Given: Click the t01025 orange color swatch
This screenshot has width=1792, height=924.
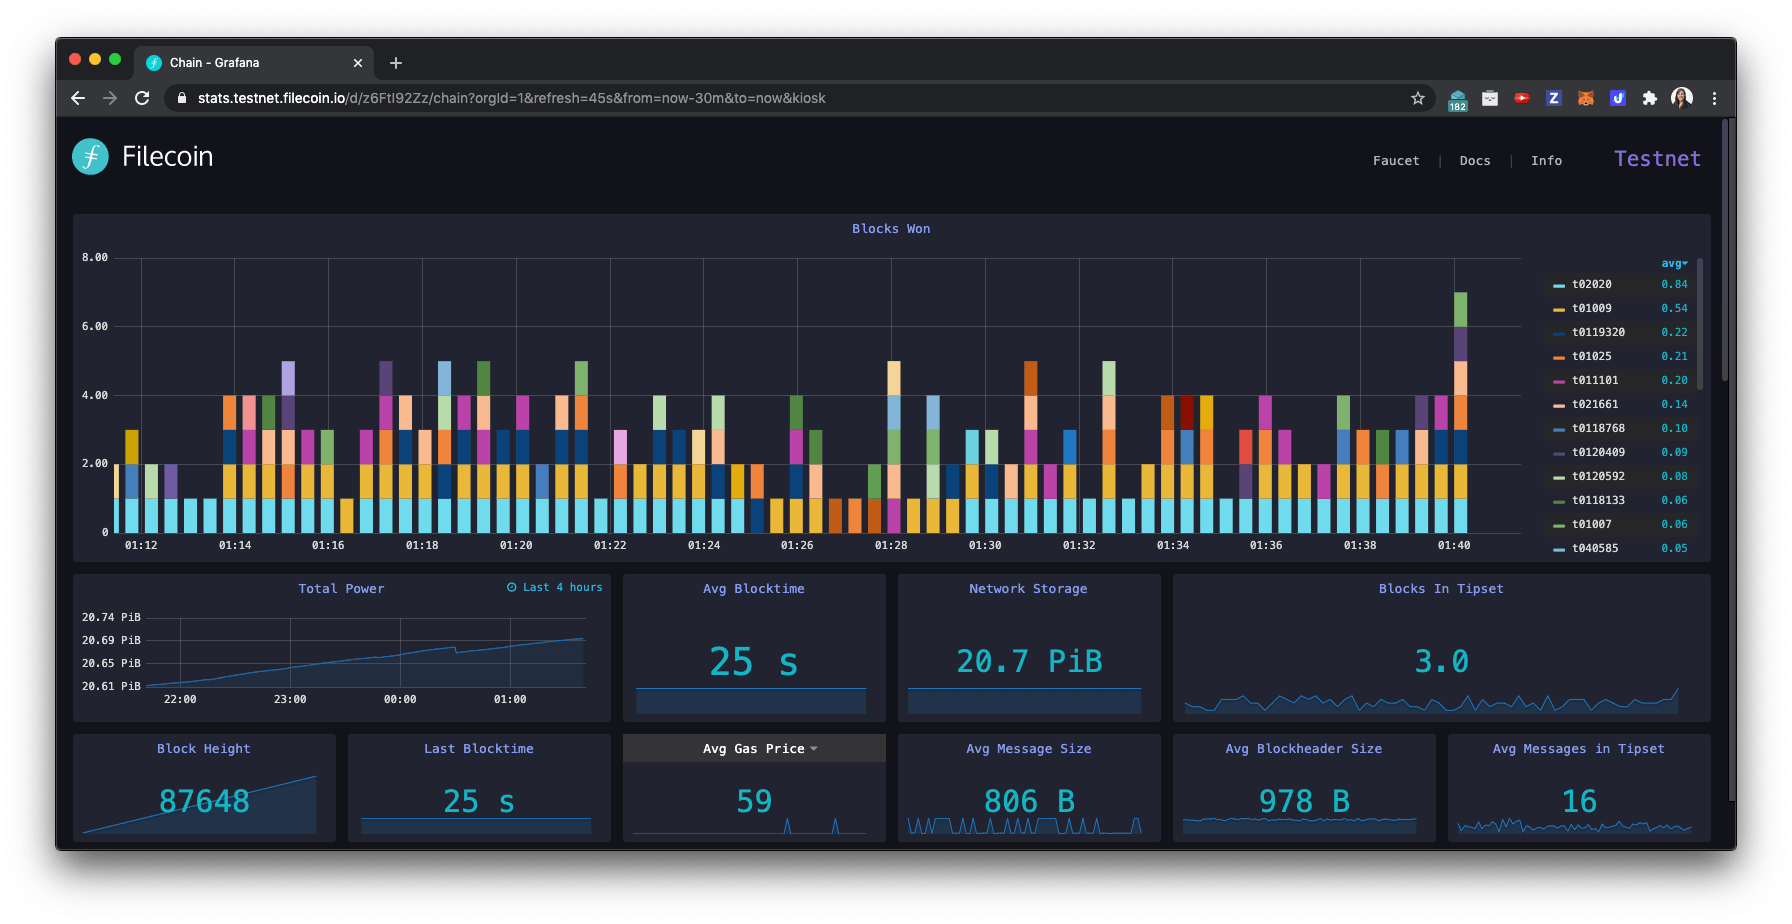Looking at the screenshot, I should 1558,357.
